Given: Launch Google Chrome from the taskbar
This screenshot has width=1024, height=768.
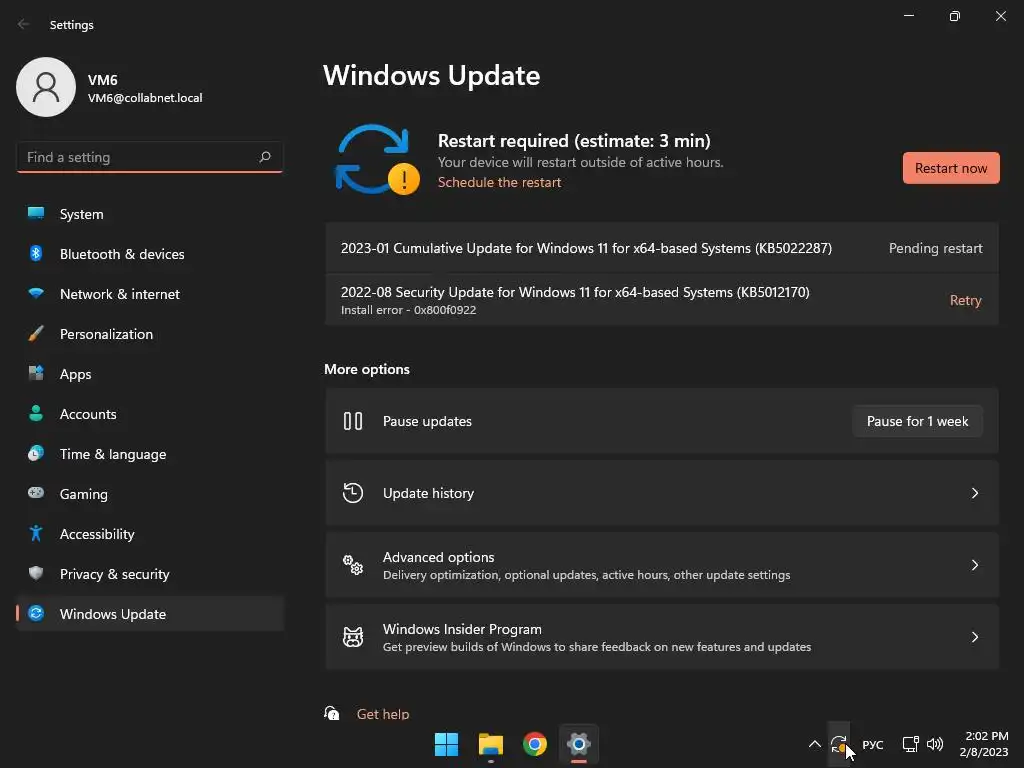Looking at the screenshot, I should (535, 744).
